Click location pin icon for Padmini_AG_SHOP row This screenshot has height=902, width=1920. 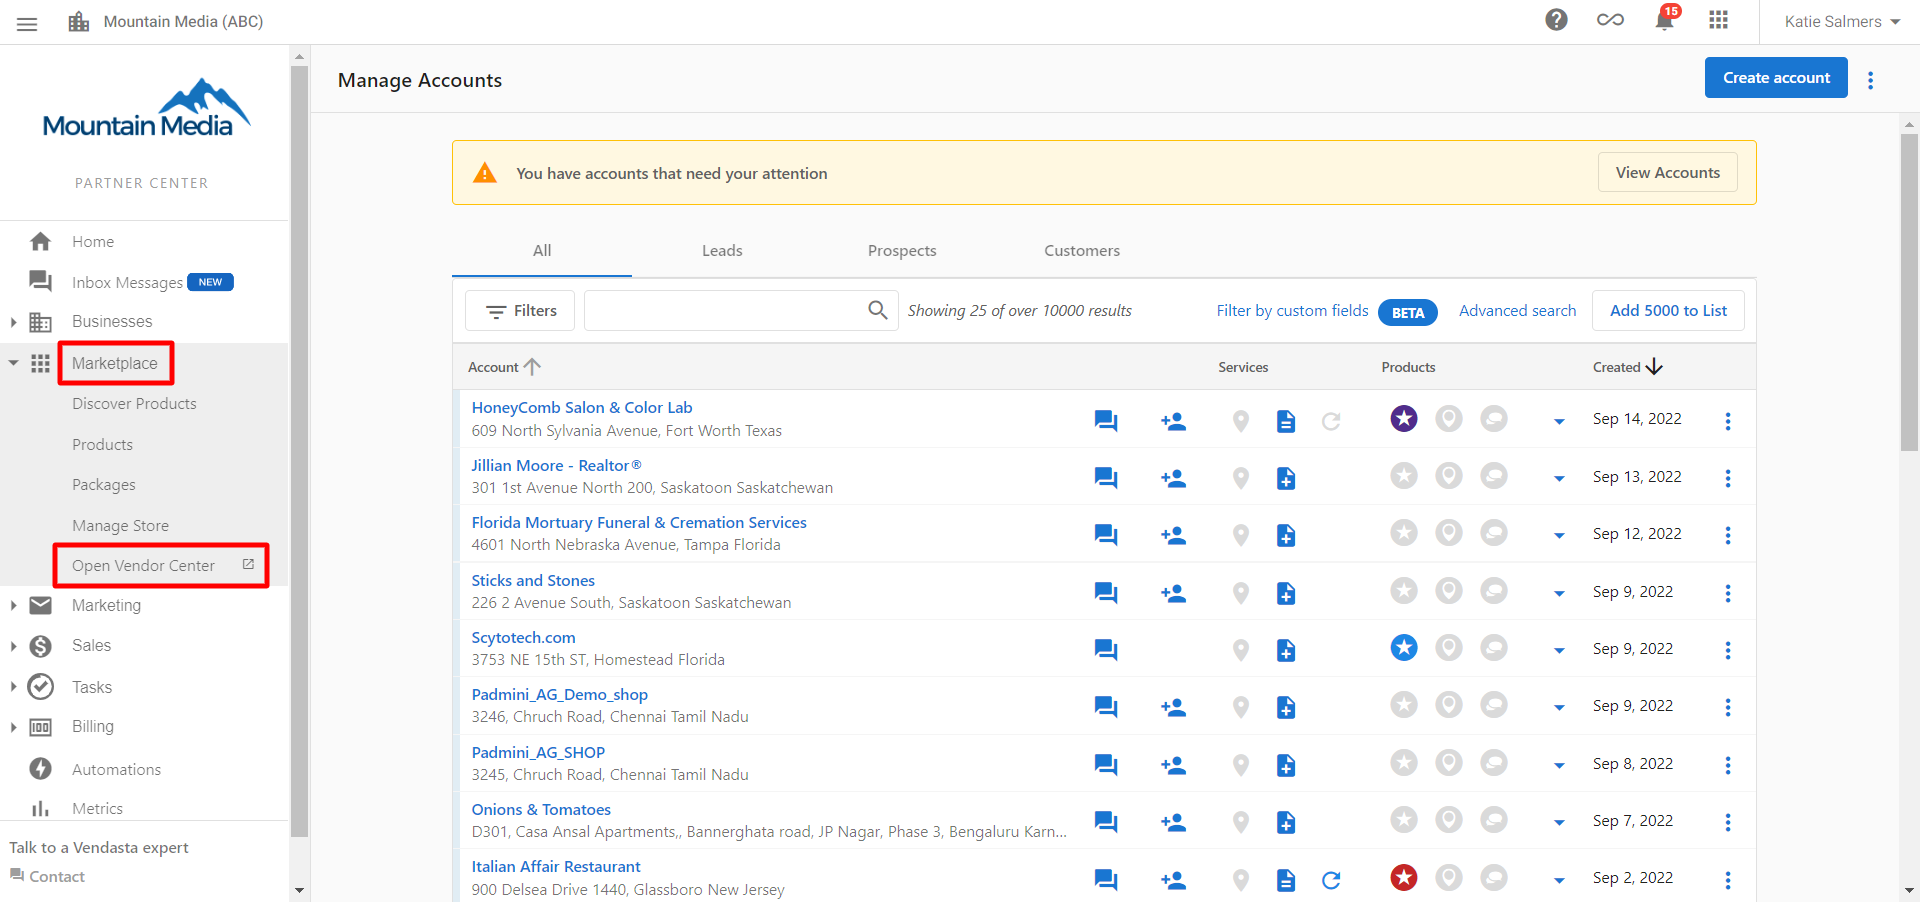[x=1241, y=766]
